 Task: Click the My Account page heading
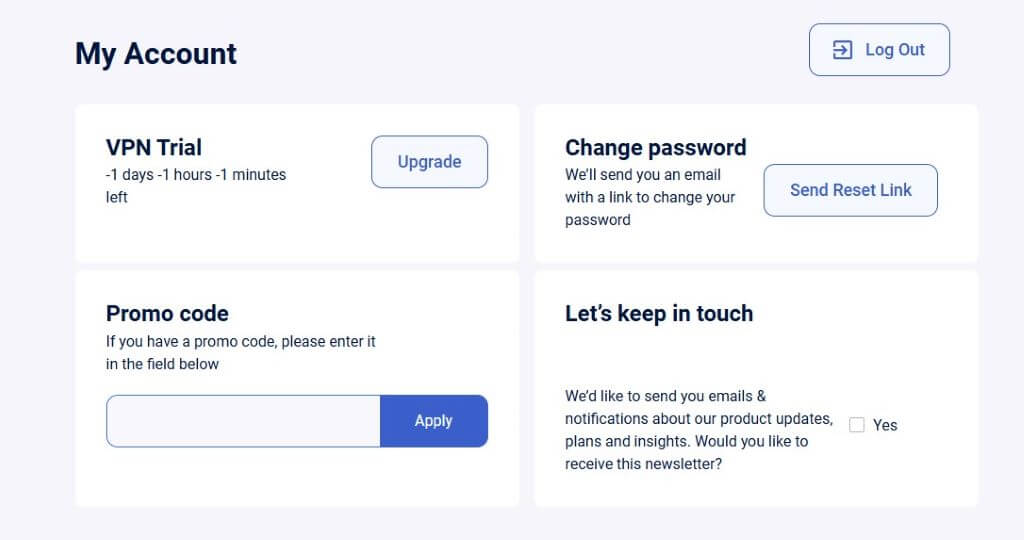click(x=156, y=53)
